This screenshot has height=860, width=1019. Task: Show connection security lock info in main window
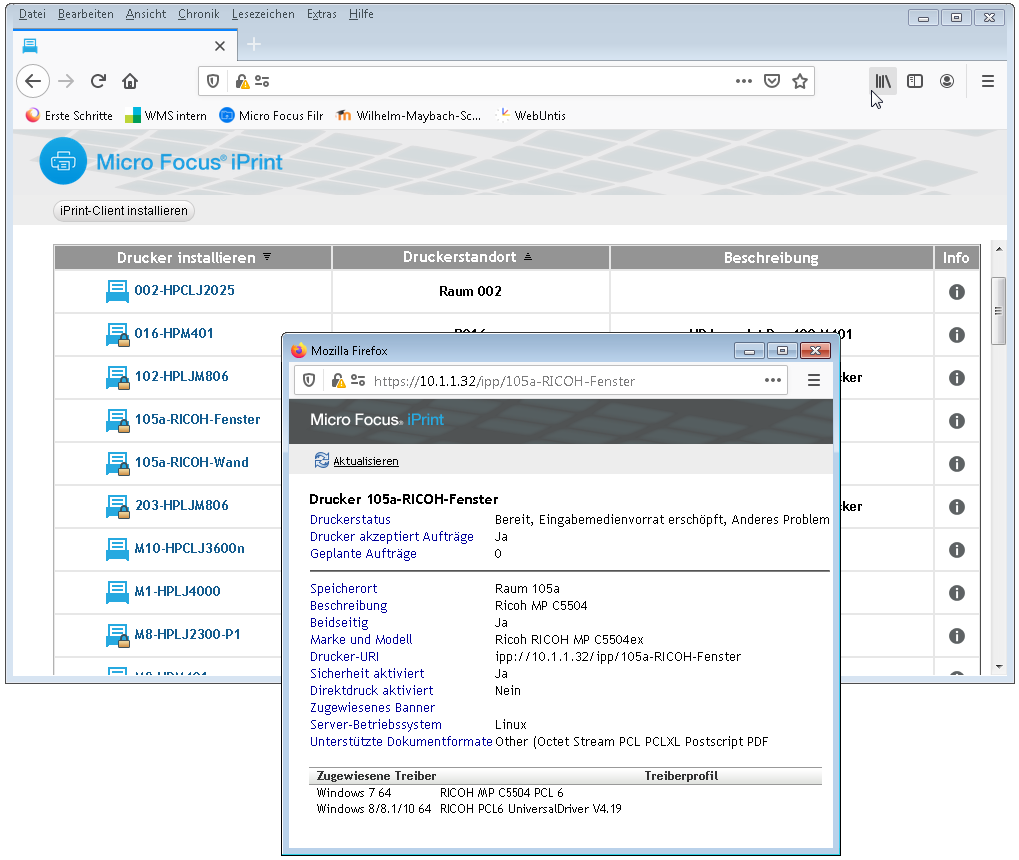pyautogui.click(x=242, y=81)
